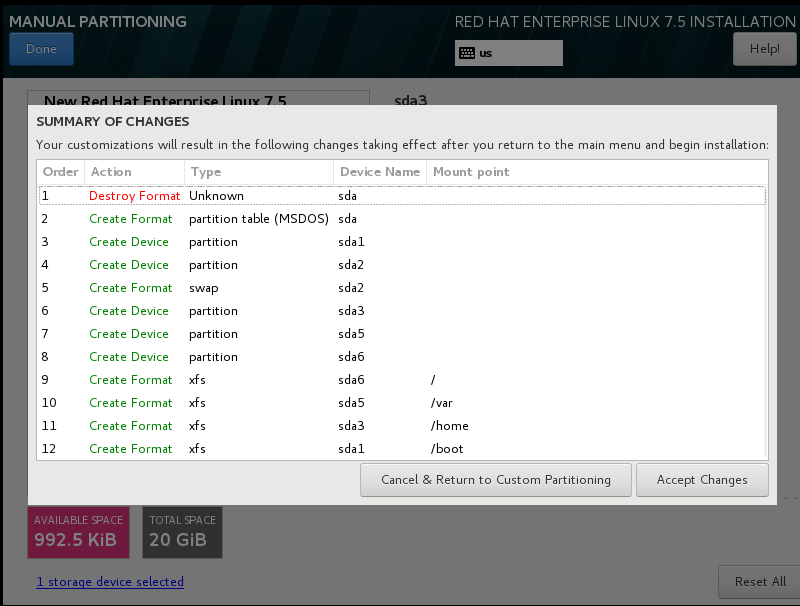Sort by the Action column header
800x606 pixels.
(135, 172)
